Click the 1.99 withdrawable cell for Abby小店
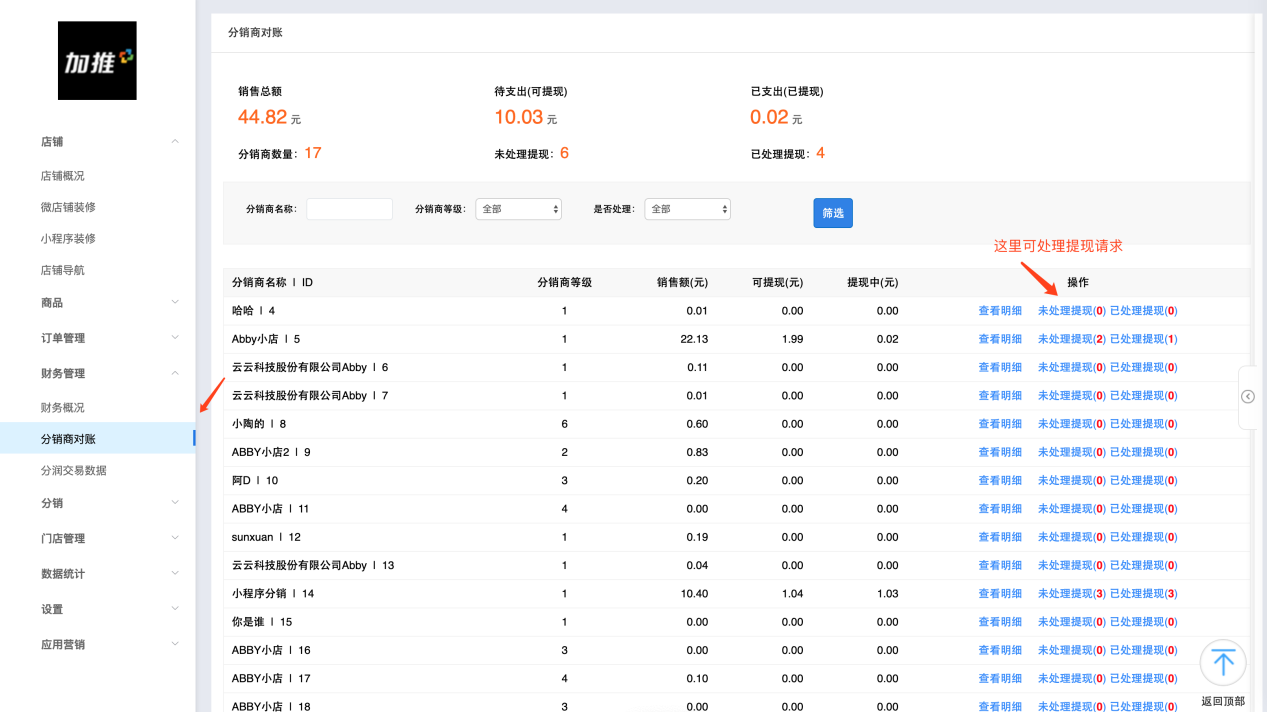 [x=792, y=339]
